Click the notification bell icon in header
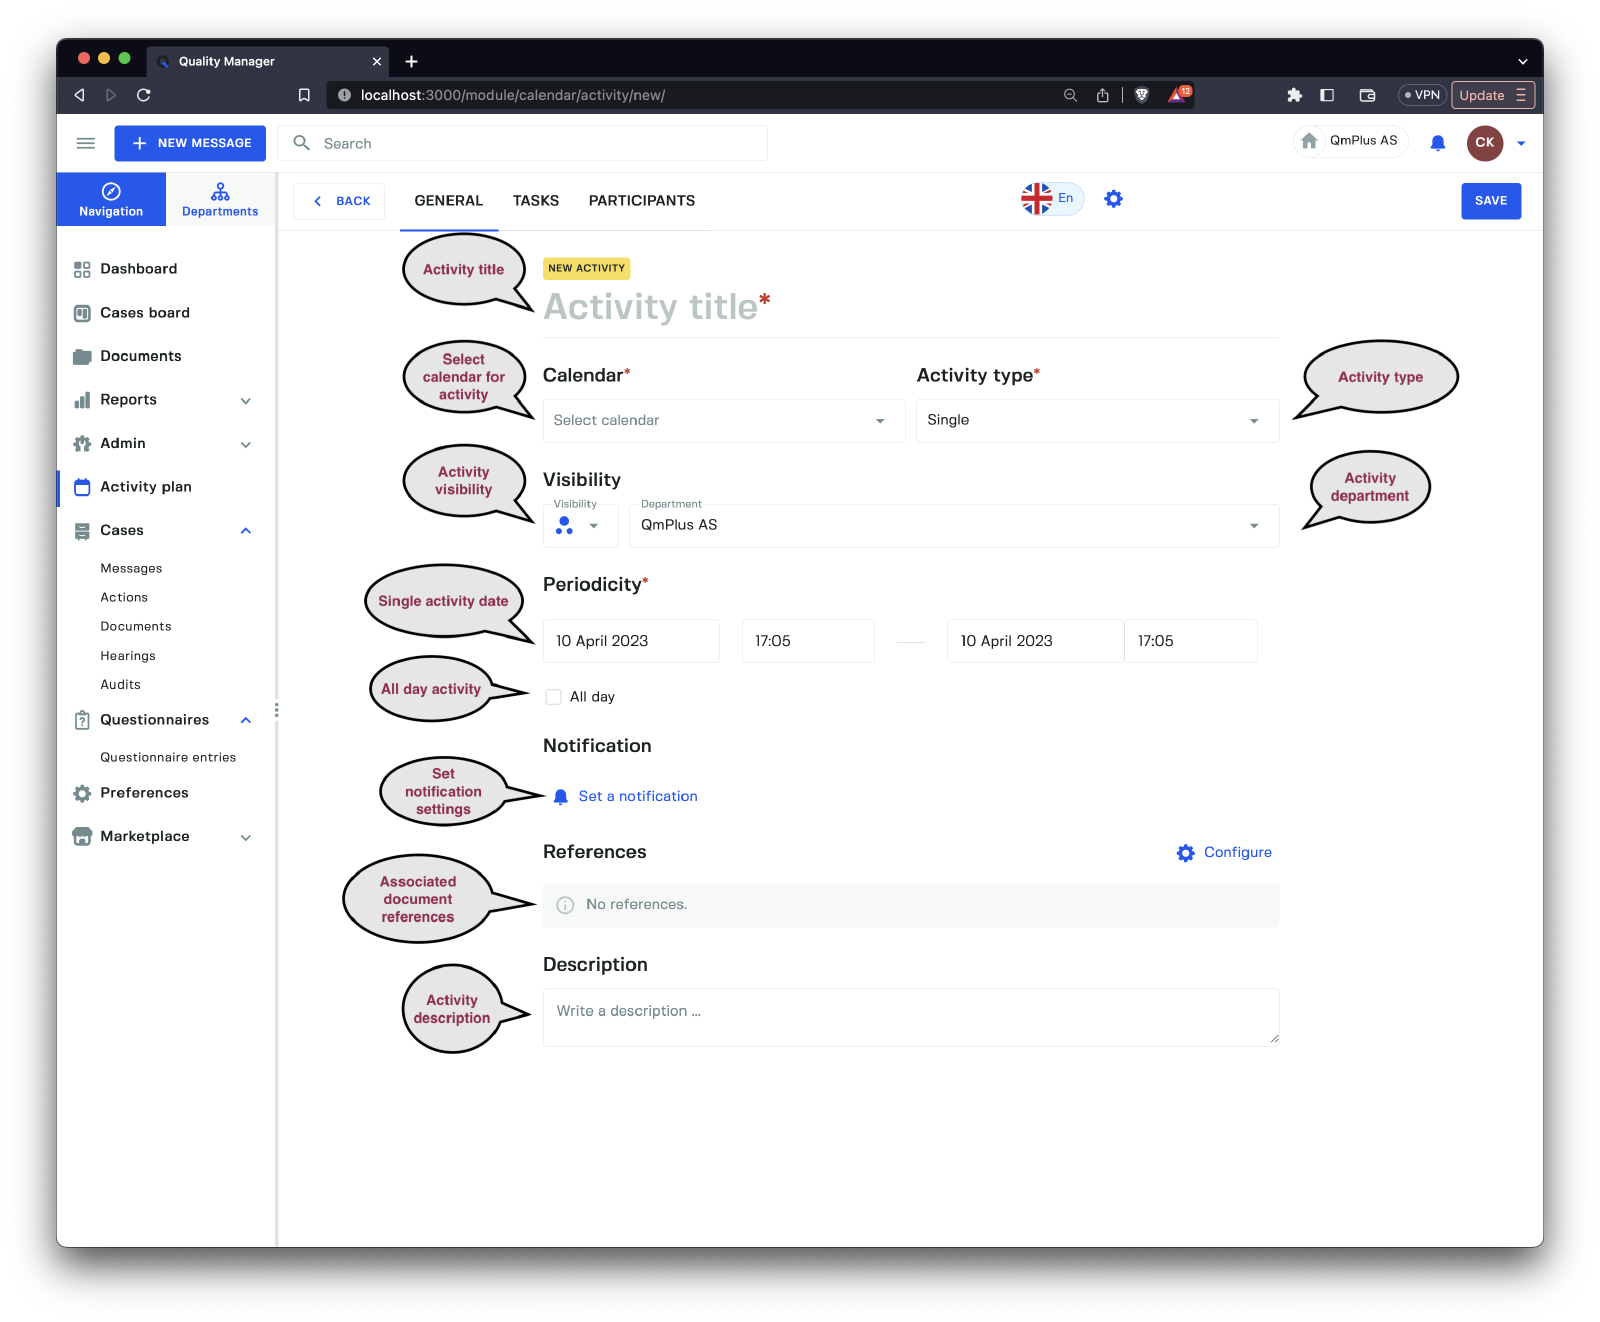 pos(1437,143)
